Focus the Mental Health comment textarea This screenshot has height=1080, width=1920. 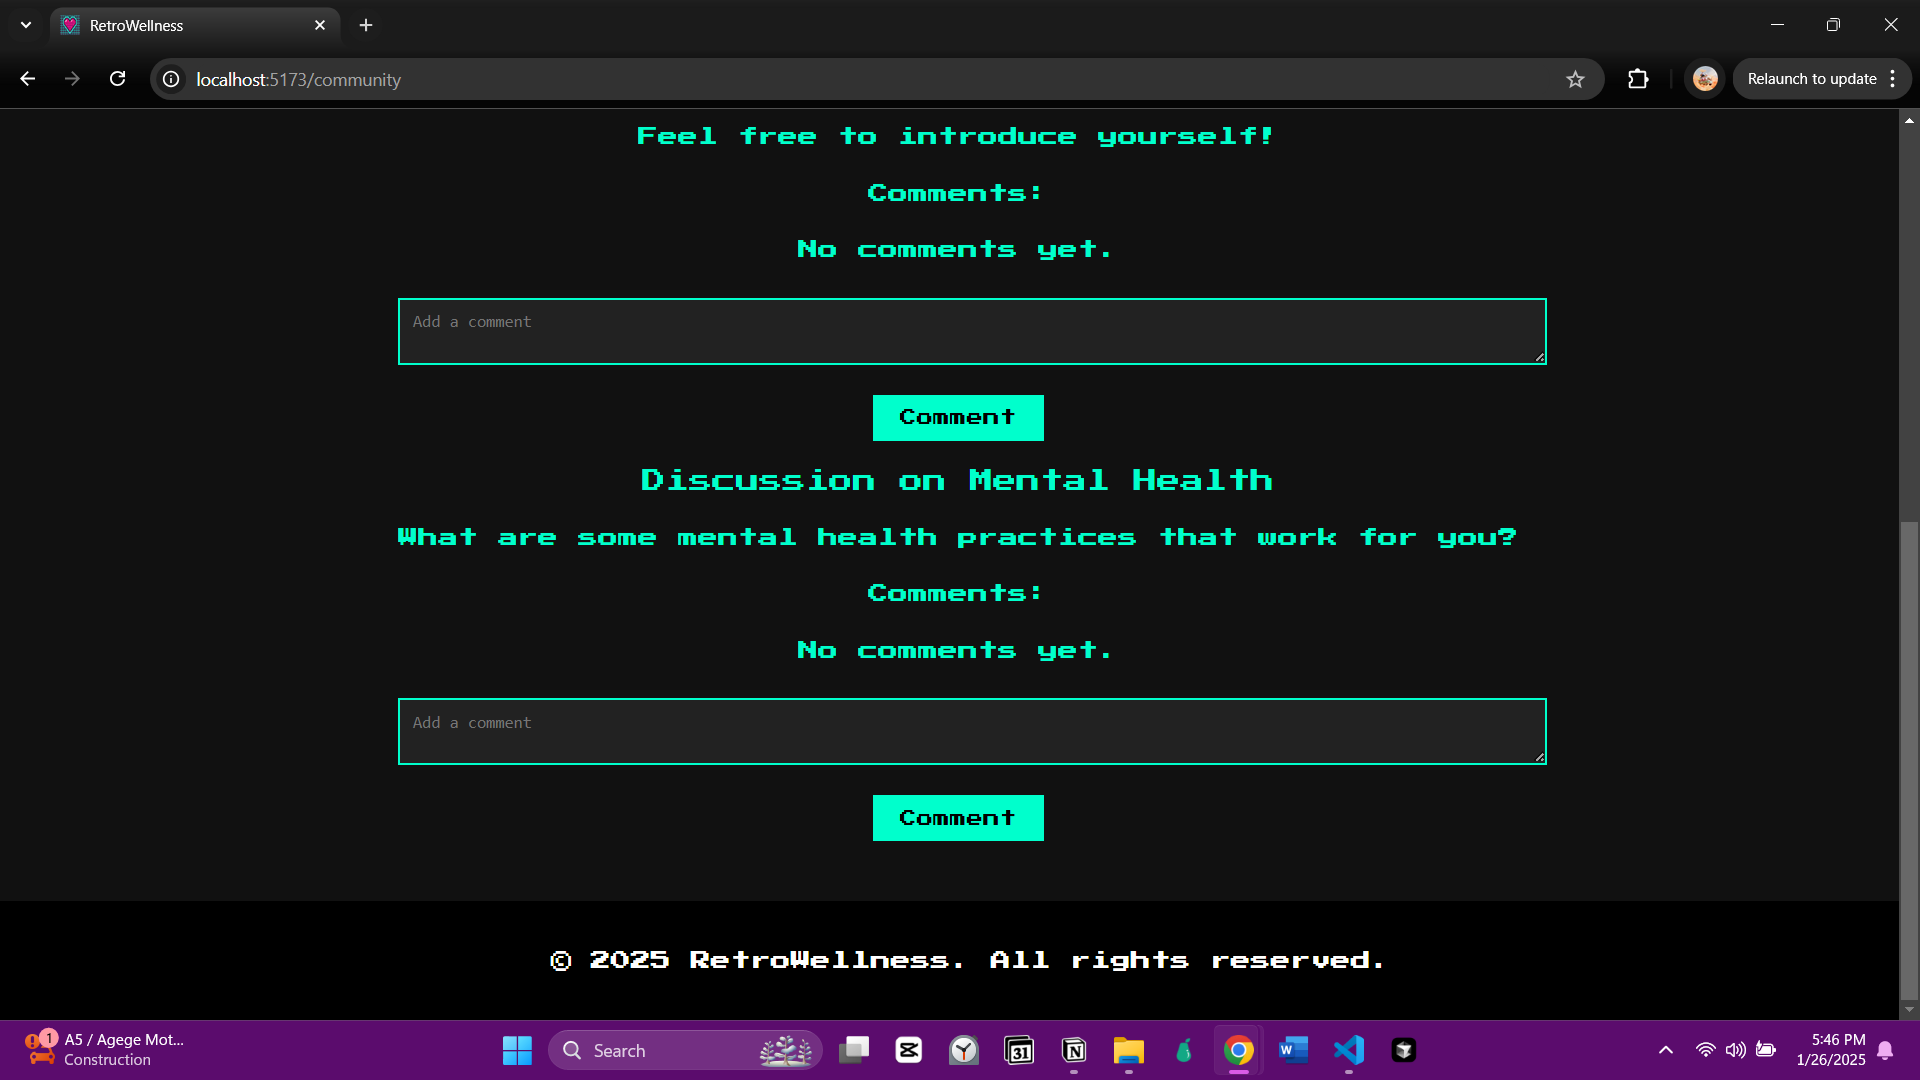point(971,731)
